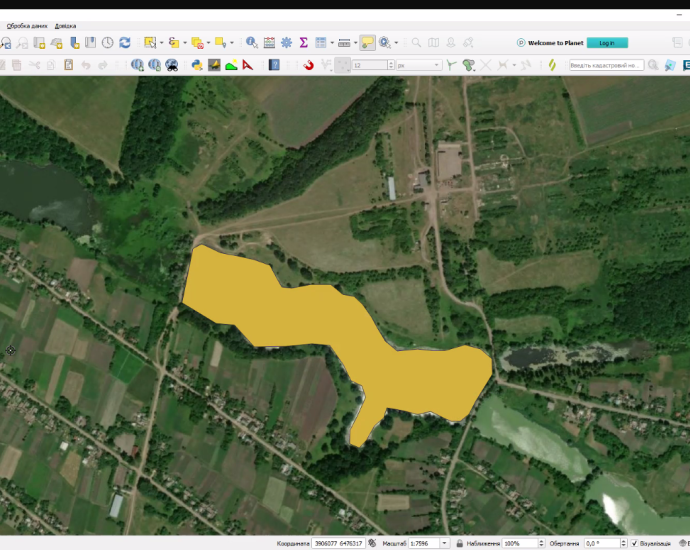Click the Statistical Summary sigma icon
The image size is (690, 550).
[x=303, y=43]
